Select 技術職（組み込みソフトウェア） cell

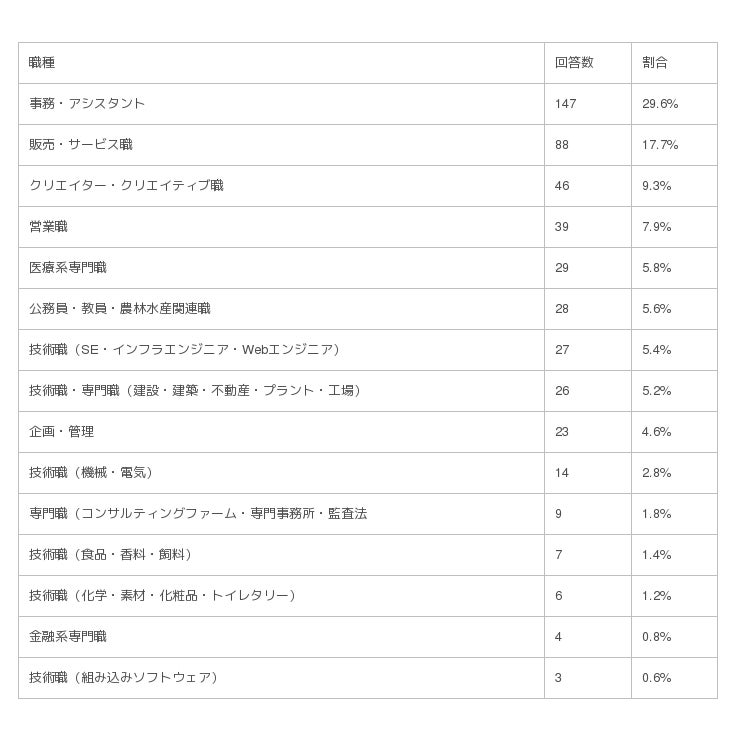pos(124,678)
